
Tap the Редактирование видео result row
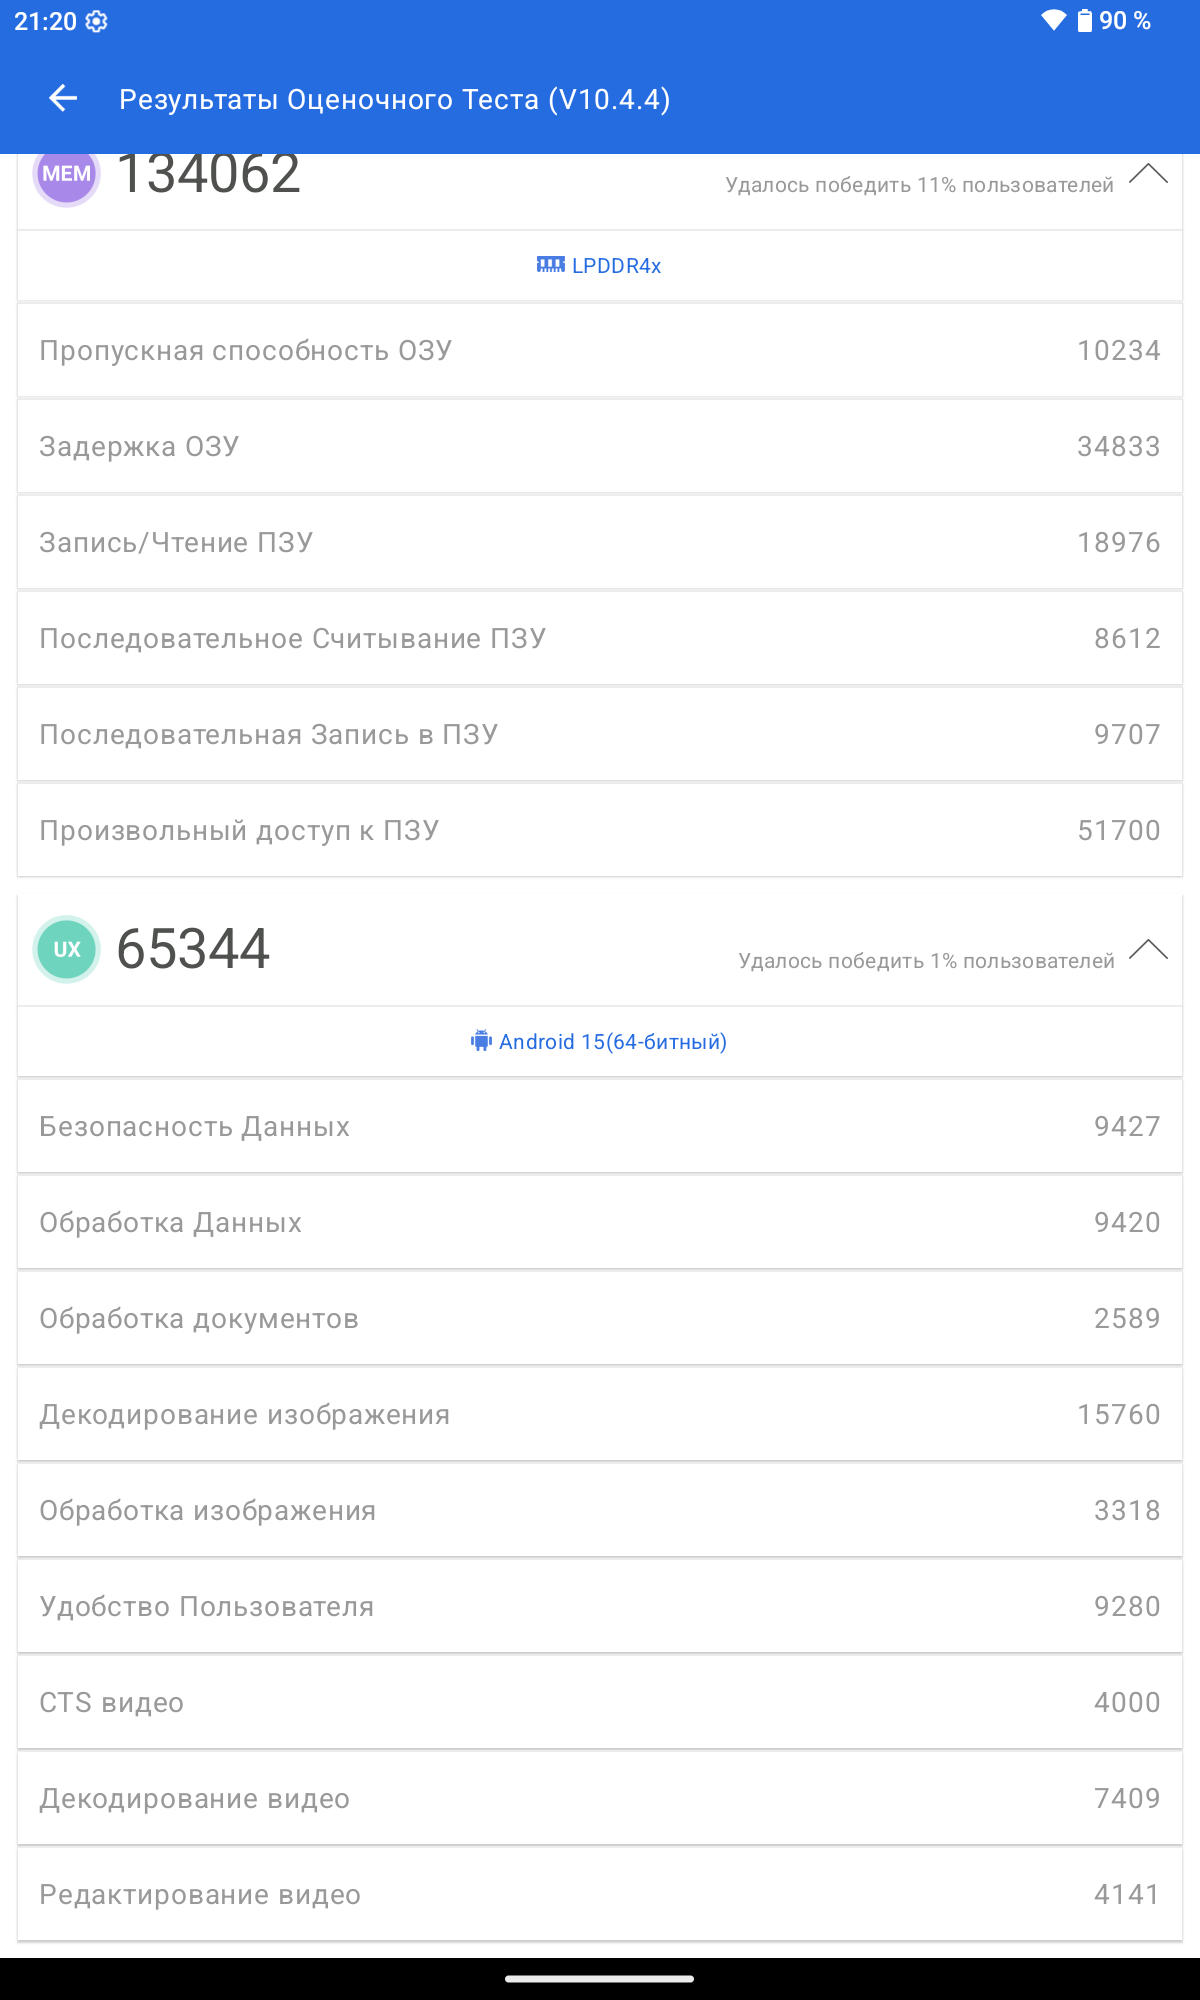pos(600,1895)
